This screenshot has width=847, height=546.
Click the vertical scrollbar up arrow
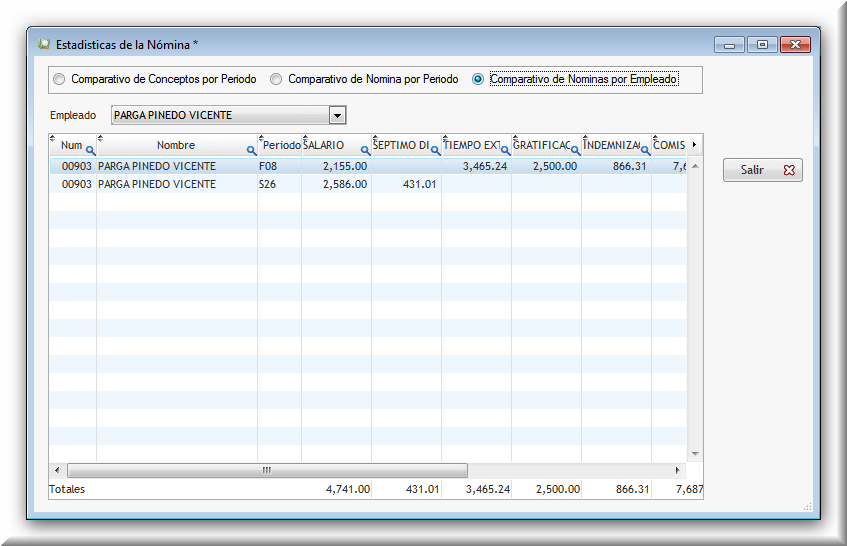(x=695, y=166)
